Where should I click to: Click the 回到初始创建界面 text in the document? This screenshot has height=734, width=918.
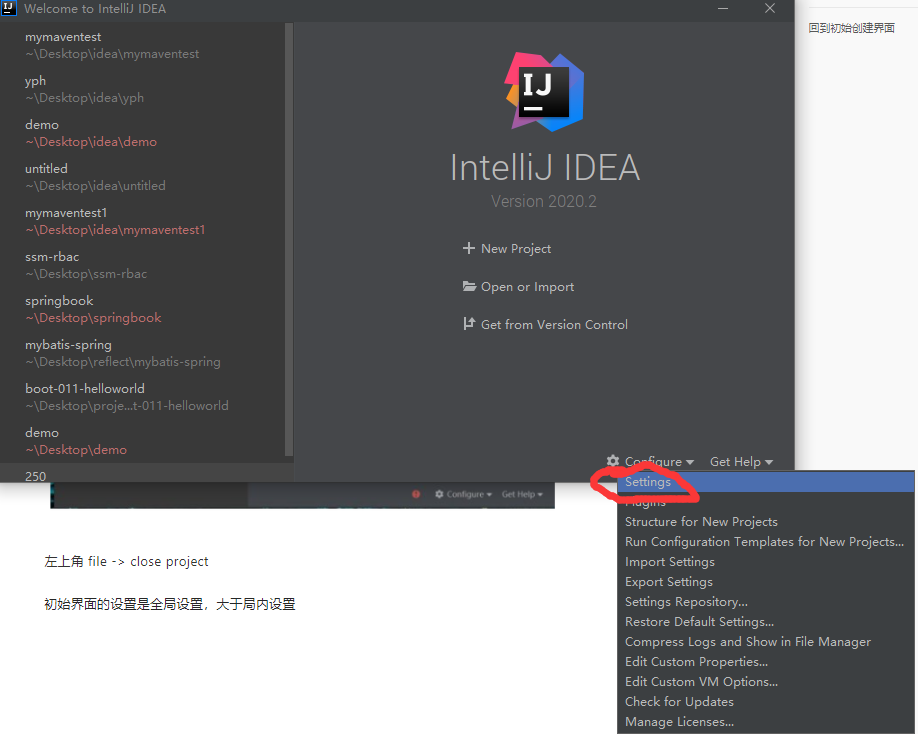tap(851, 28)
